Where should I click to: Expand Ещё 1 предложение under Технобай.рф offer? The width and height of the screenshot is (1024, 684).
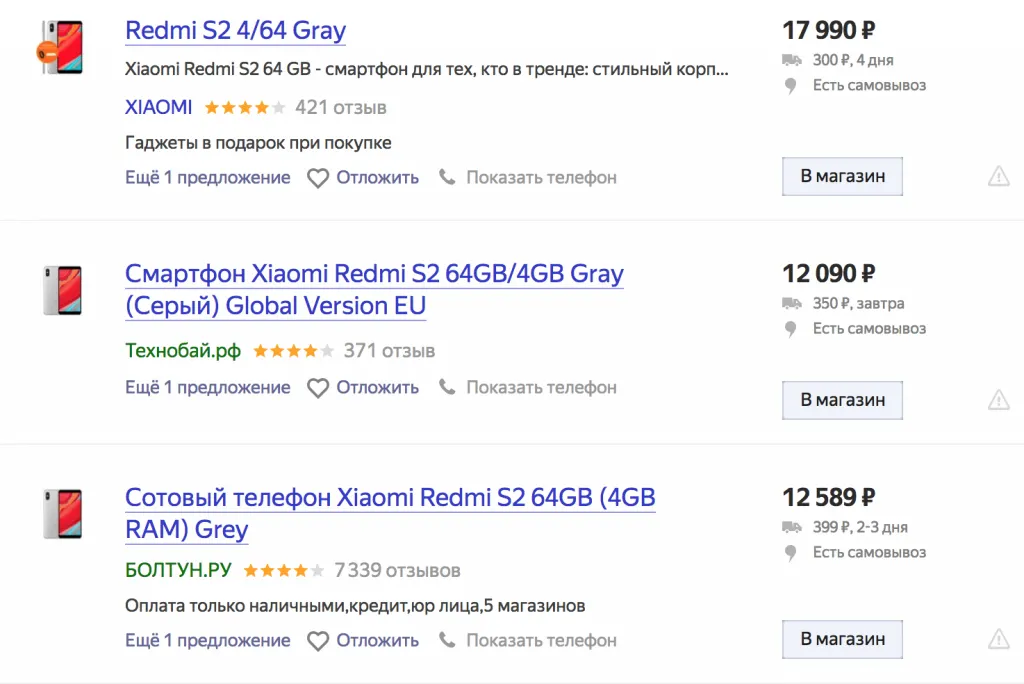[x=207, y=388]
